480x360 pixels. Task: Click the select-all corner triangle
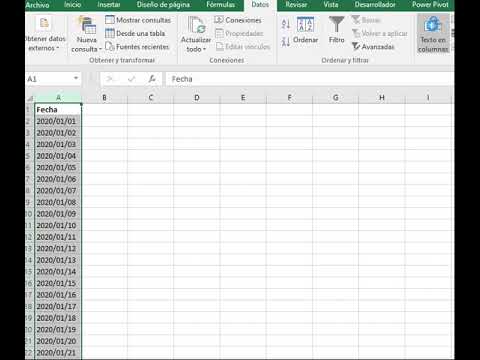tap(30, 98)
